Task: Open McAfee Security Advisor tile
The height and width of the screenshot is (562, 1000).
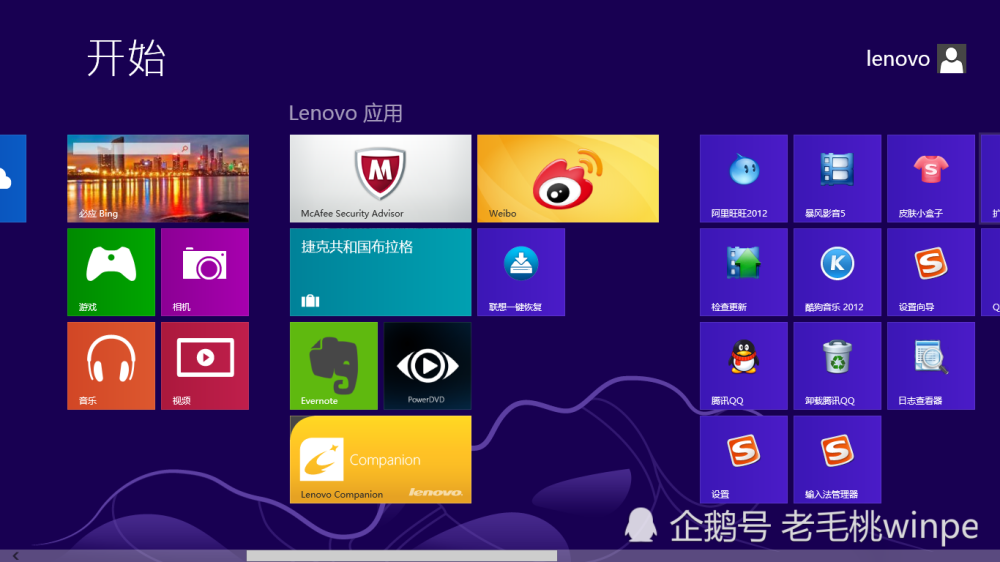Action: (x=381, y=179)
